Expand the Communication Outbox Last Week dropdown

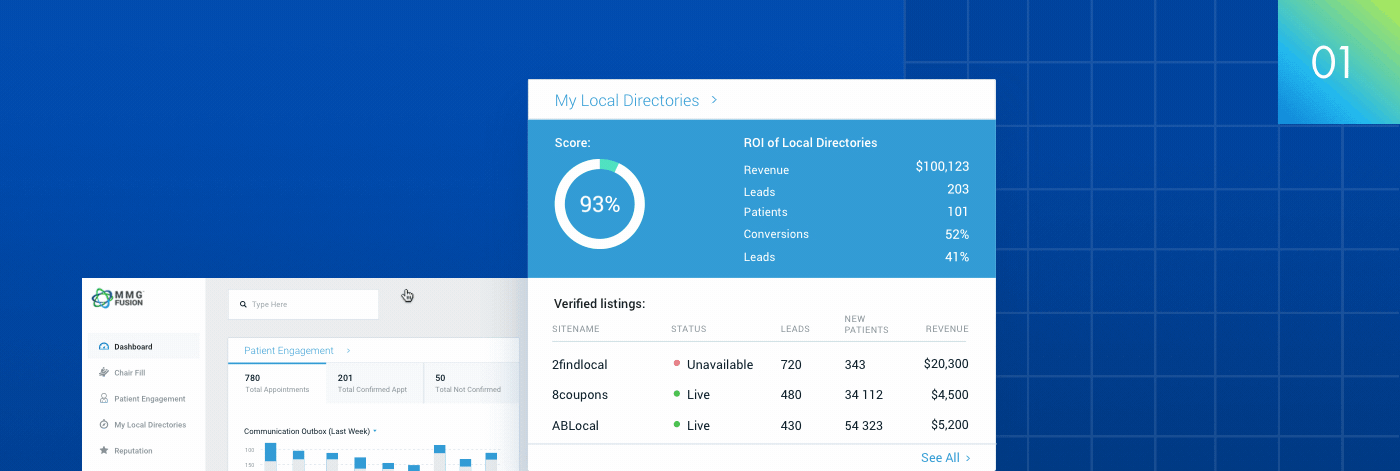375,431
